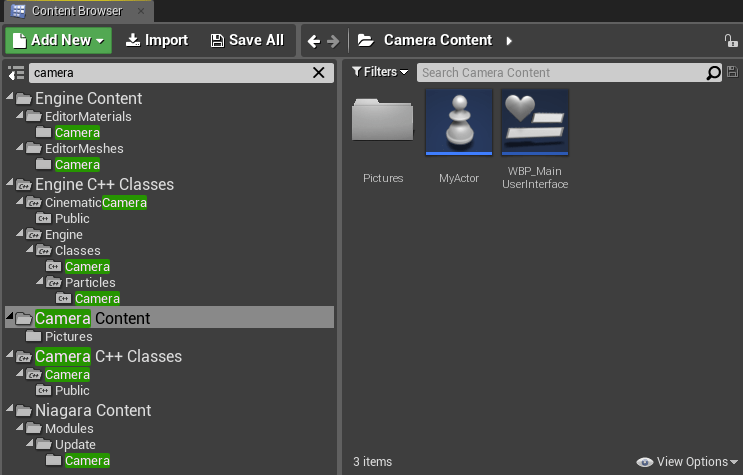The height and width of the screenshot is (475, 743).
Task: Collapse the CinematicCamera folder
Action: 19,201
